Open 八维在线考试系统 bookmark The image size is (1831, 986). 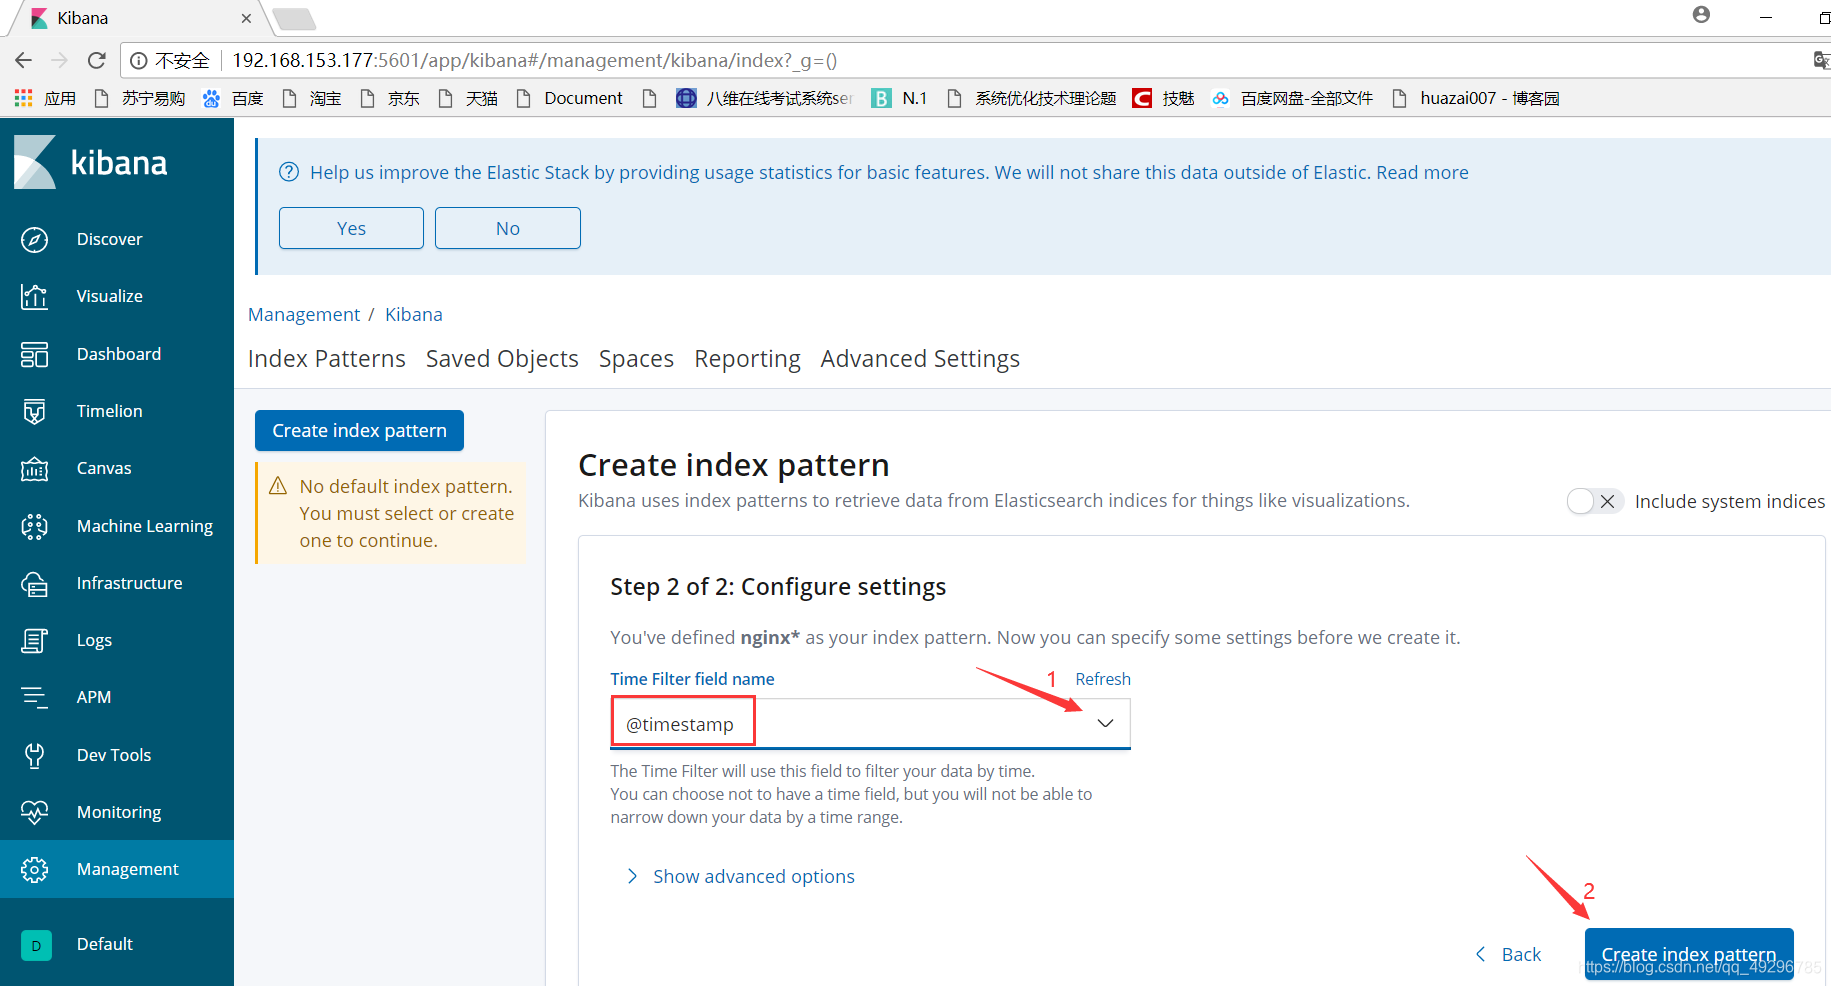[765, 98]
